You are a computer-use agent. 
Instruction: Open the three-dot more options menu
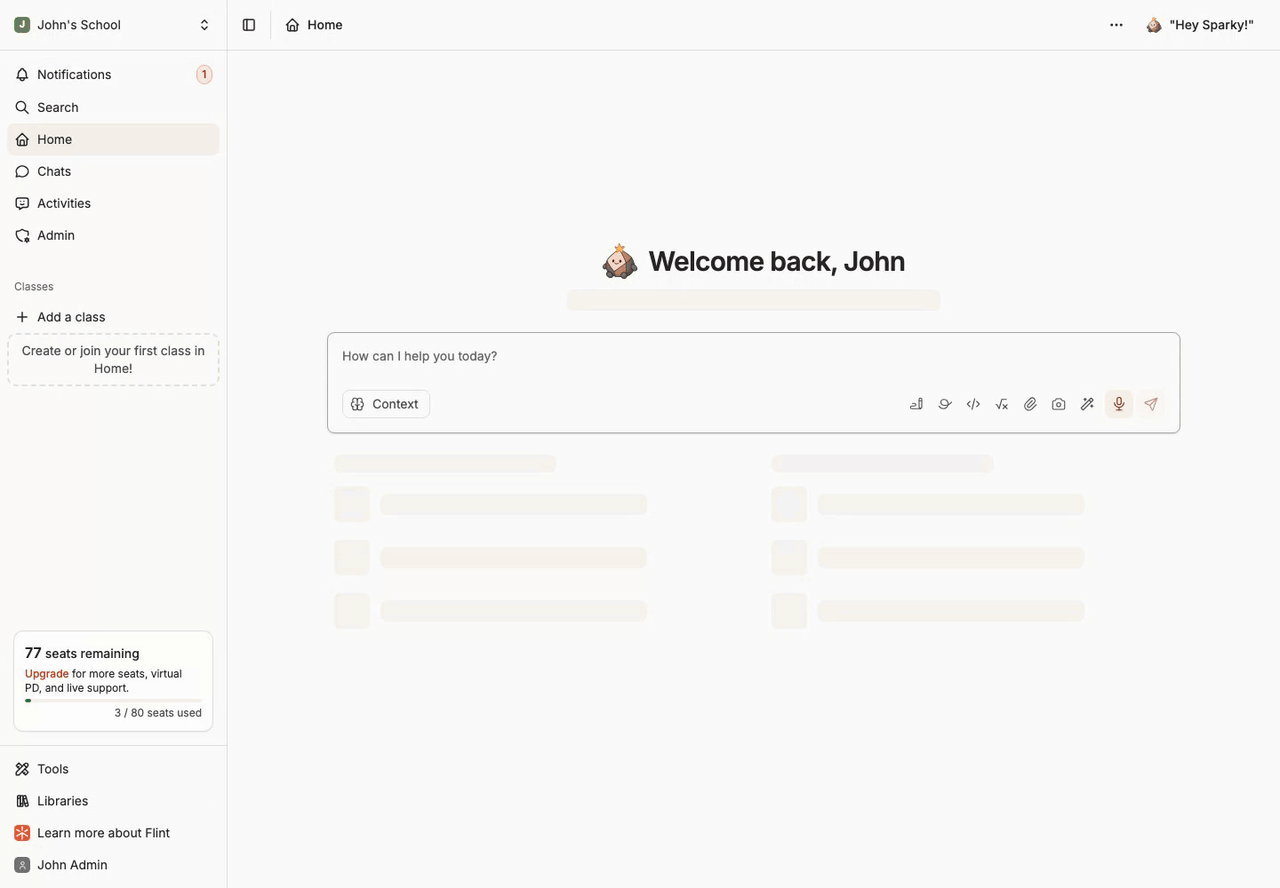1116,25
